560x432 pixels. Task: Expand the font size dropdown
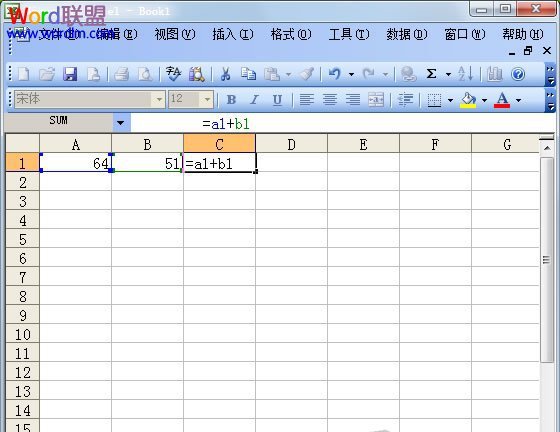point(207,99)
